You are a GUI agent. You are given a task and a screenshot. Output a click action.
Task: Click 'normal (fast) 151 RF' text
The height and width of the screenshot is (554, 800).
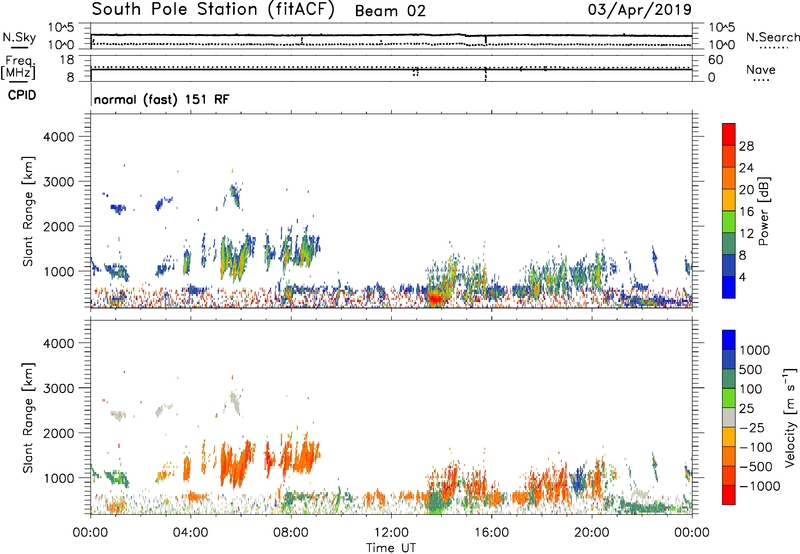162,99
